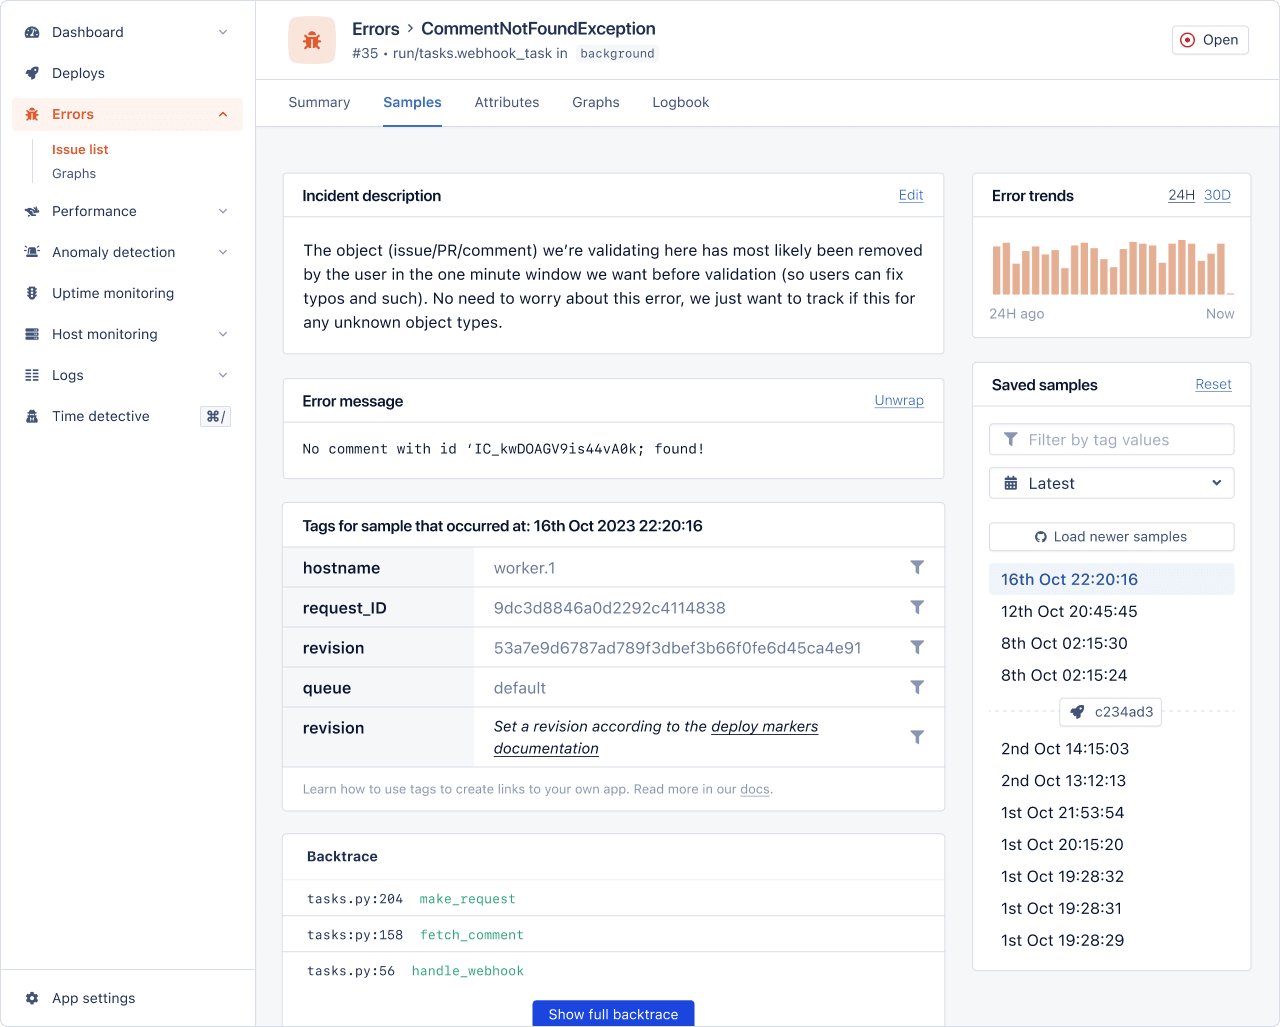Image resolution: width=1280 pixels, height=1027 pixels.
Task: Expand the Dashboard menu chevron
Action: 223,32
